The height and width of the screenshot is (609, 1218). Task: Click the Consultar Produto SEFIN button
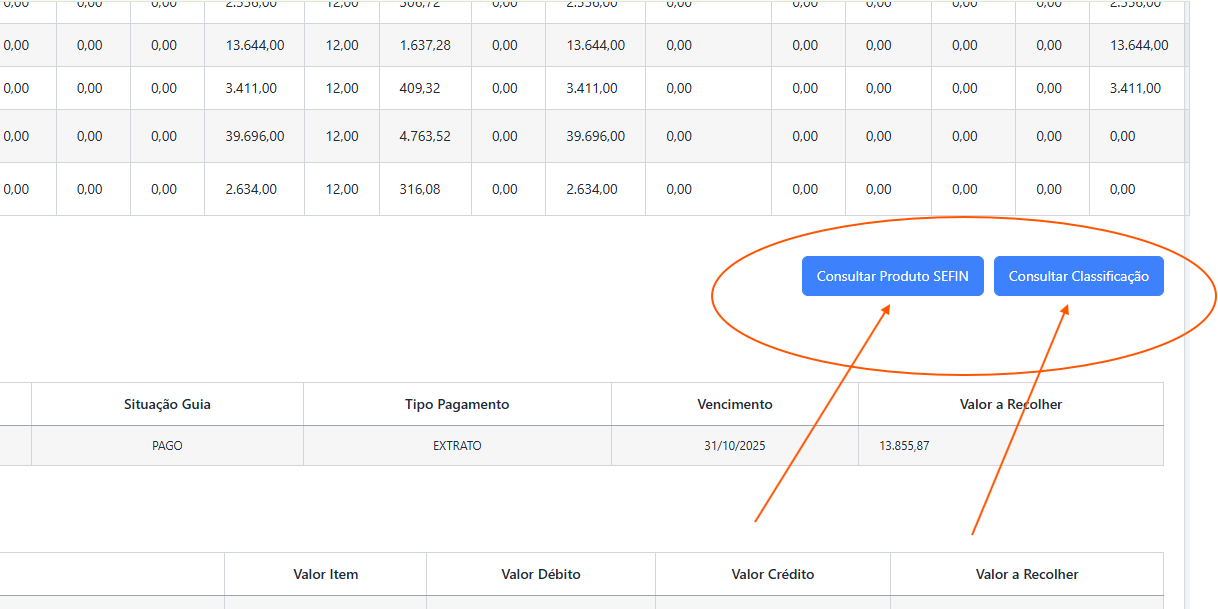[892, 276]
